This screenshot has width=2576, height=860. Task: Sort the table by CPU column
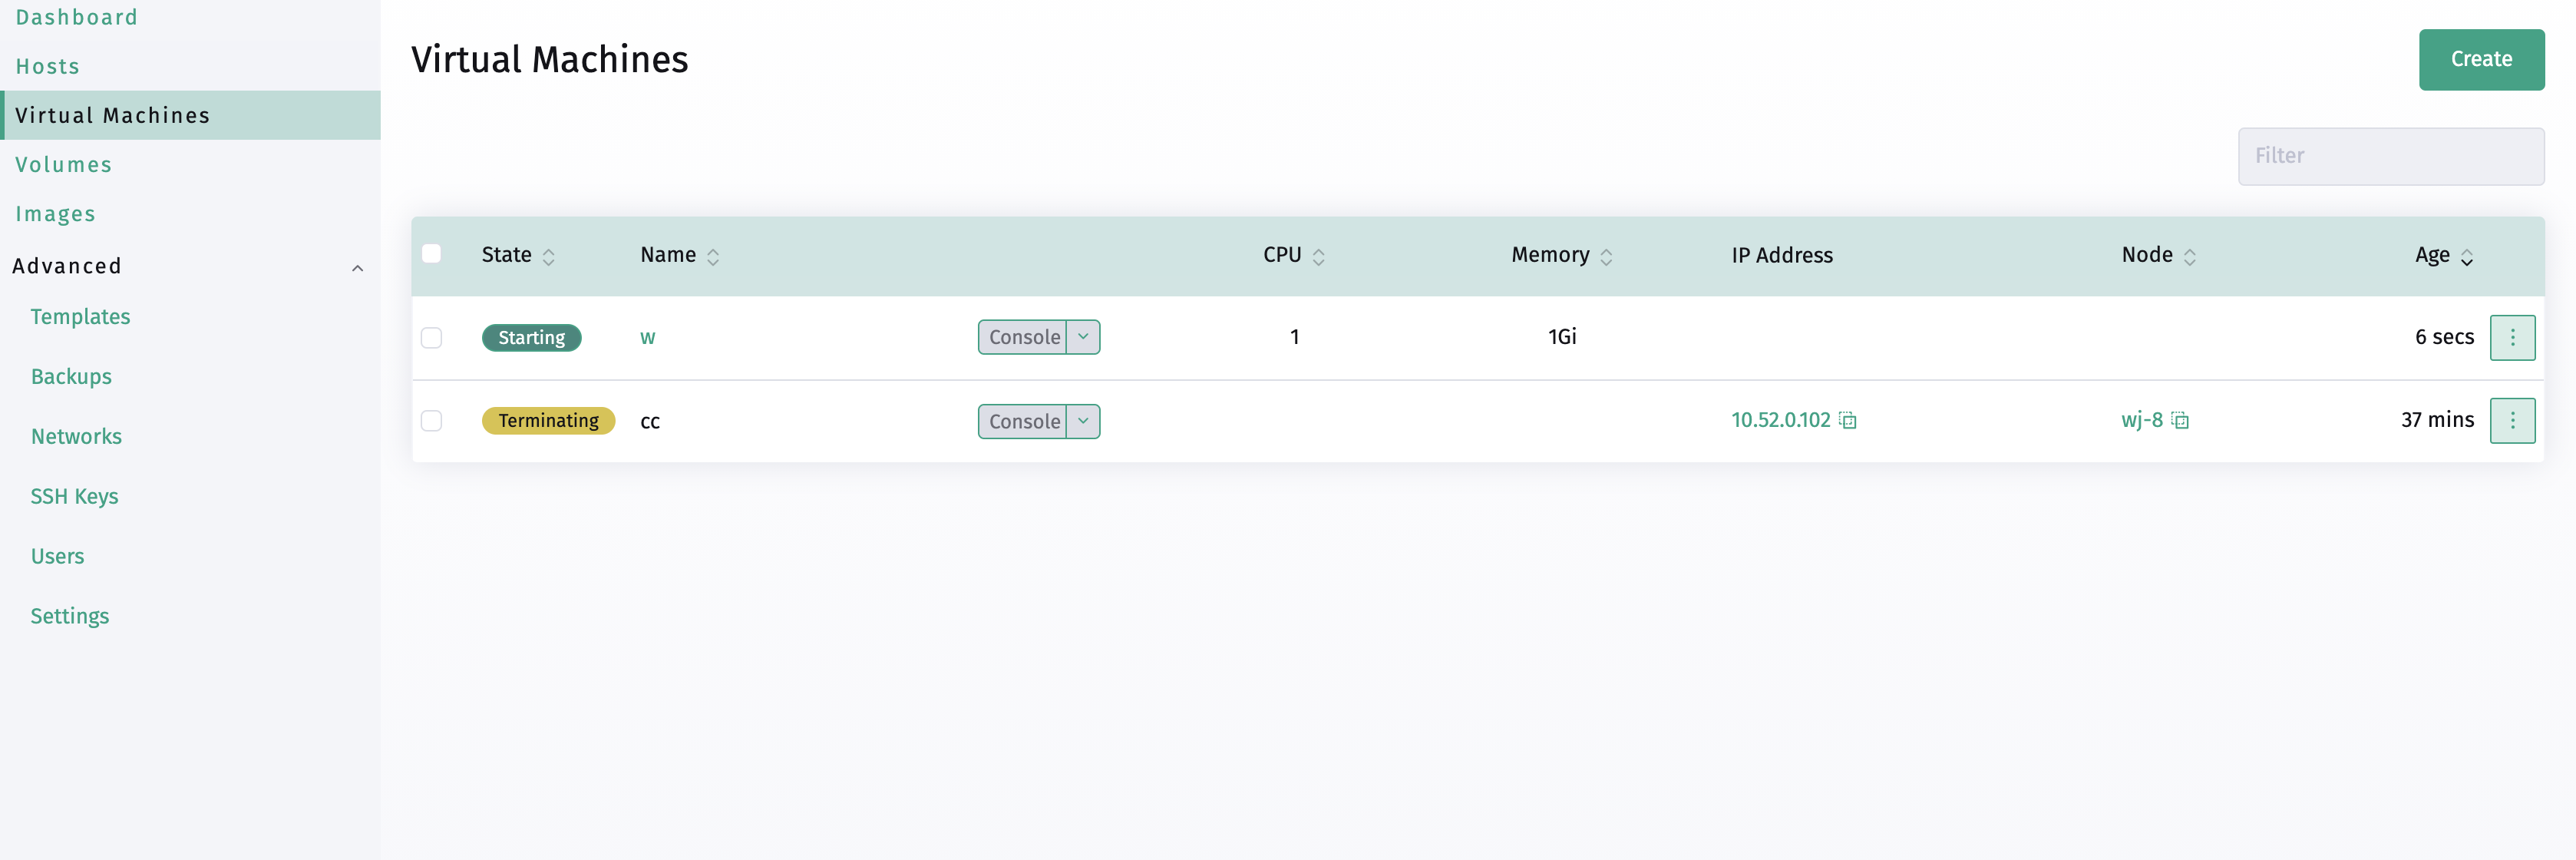click(x=1320, y=256)
